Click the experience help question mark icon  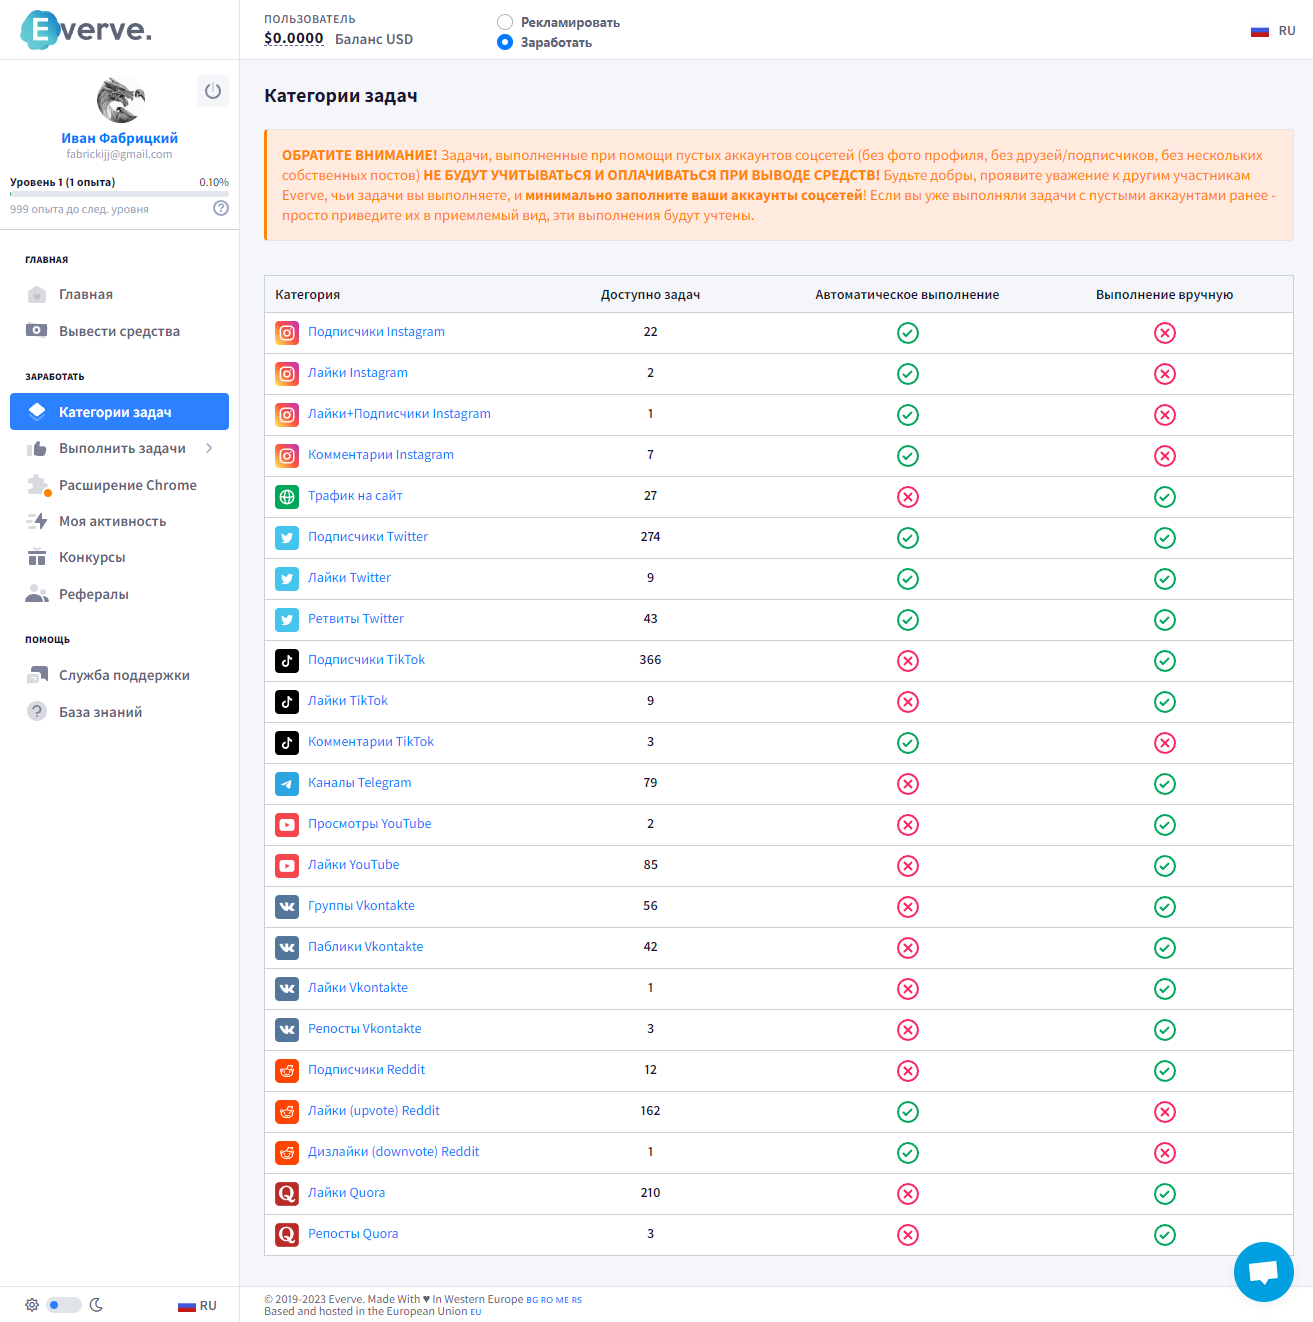tap(221, 208)
